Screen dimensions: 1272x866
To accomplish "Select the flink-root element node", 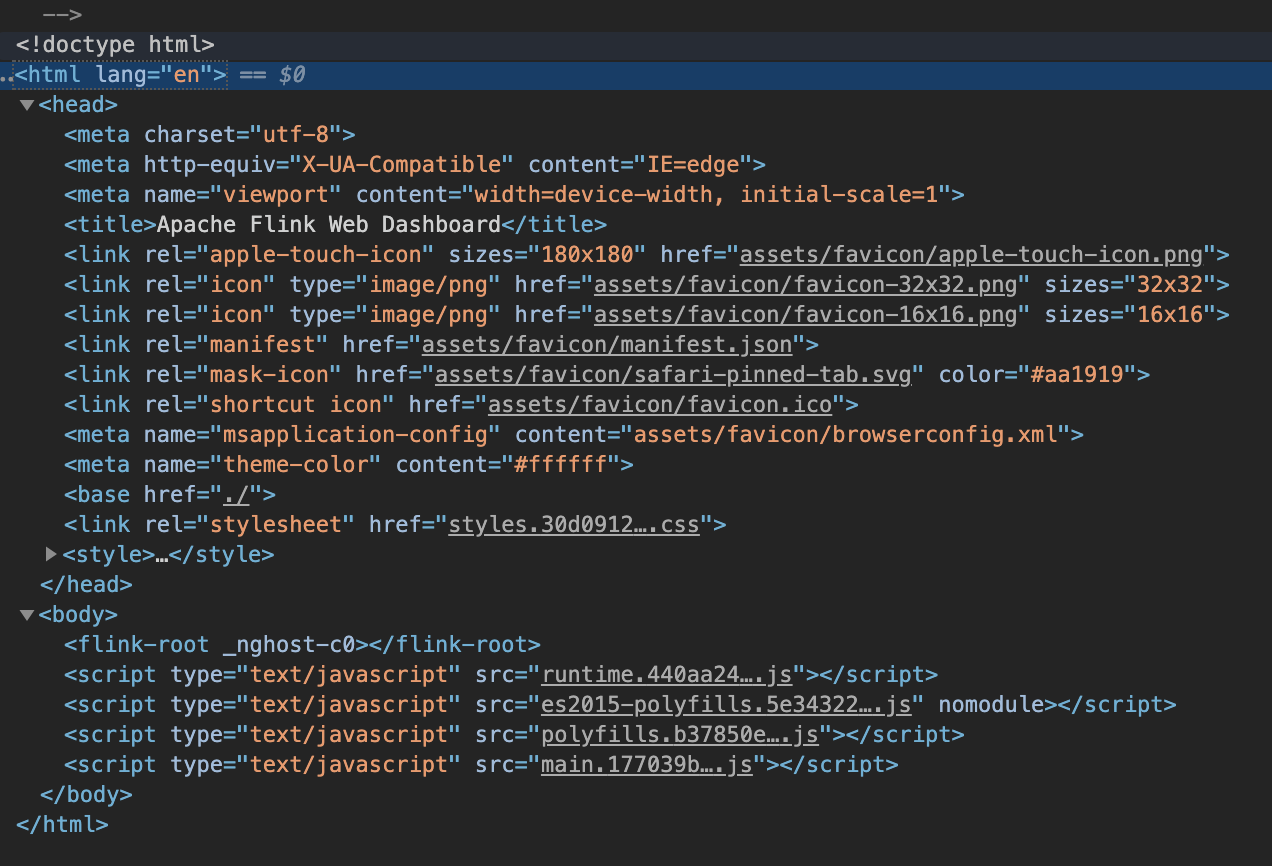I will 302,644.
